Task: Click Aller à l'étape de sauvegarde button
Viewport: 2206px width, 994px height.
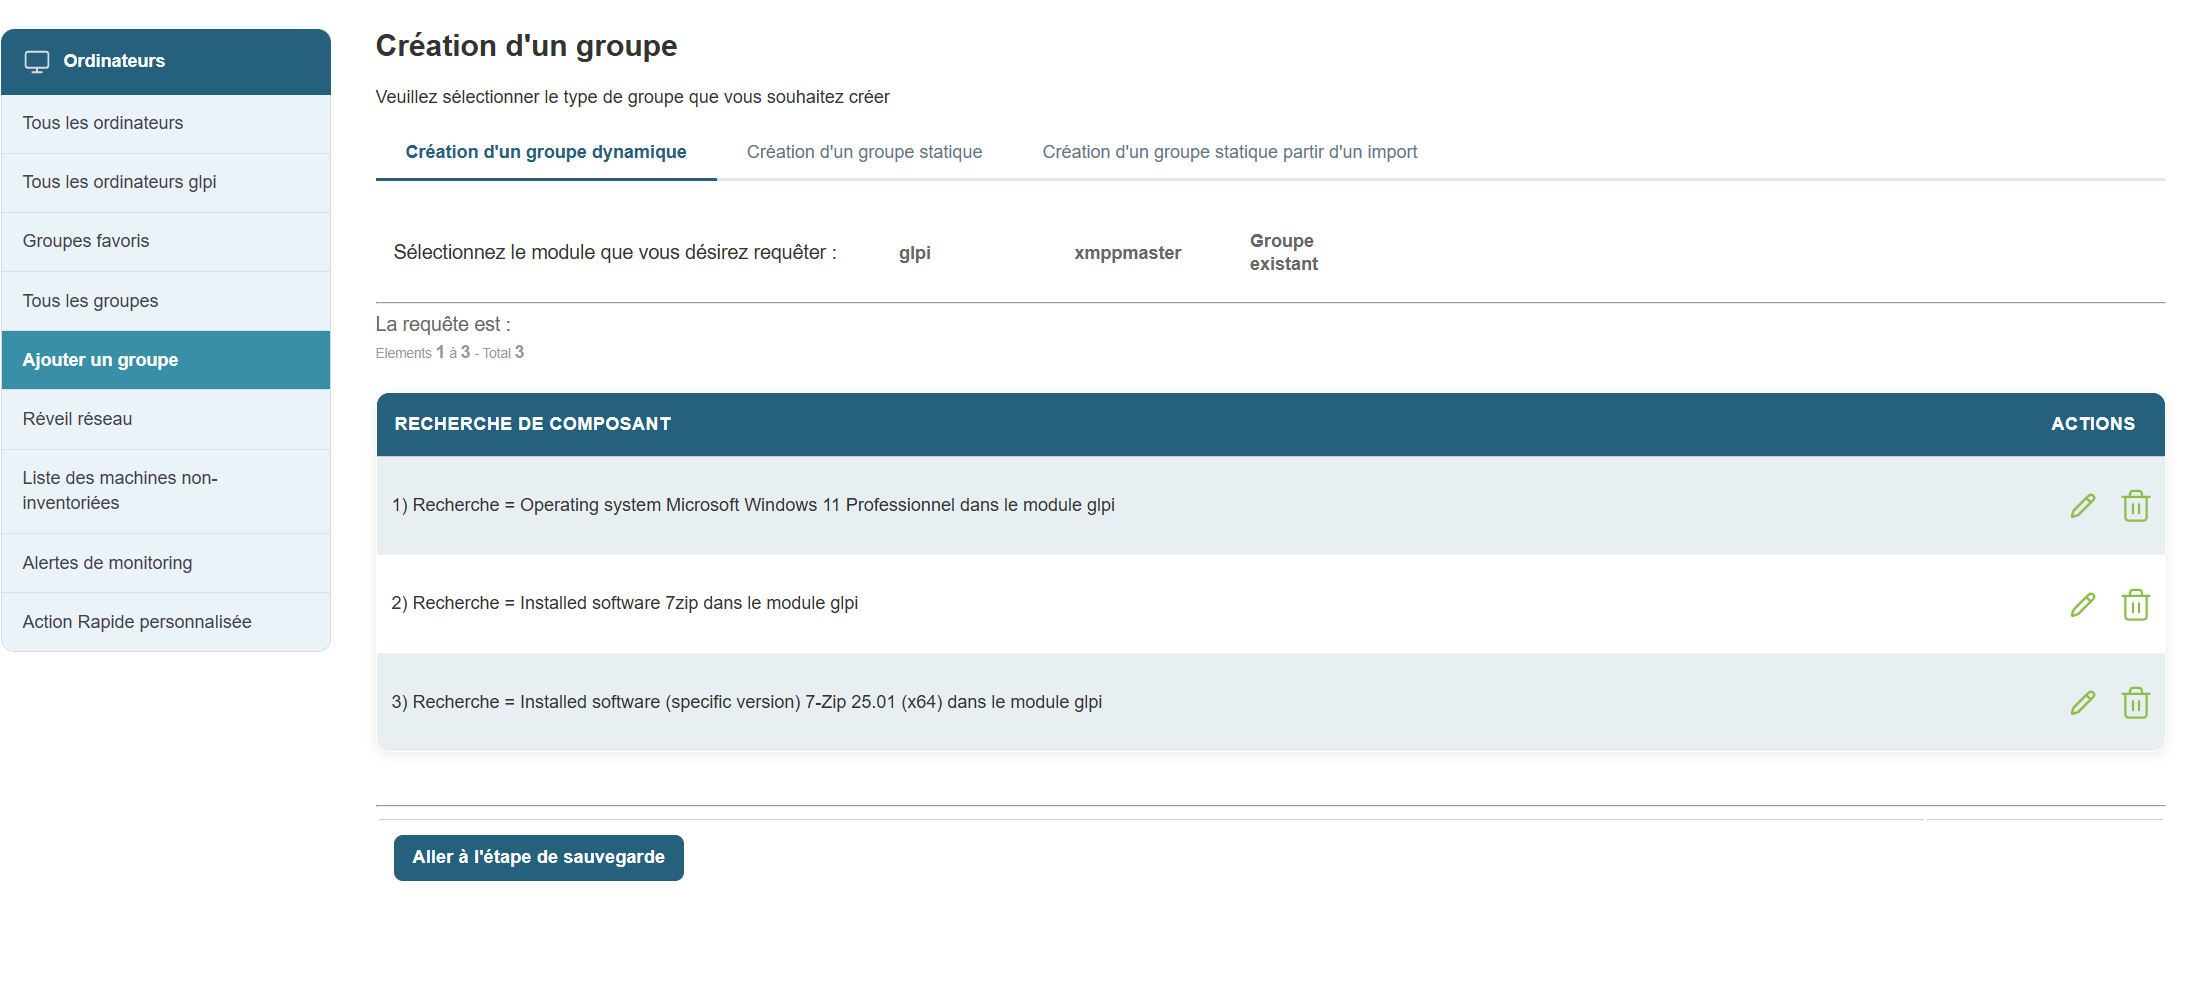Action: [538, 858]
